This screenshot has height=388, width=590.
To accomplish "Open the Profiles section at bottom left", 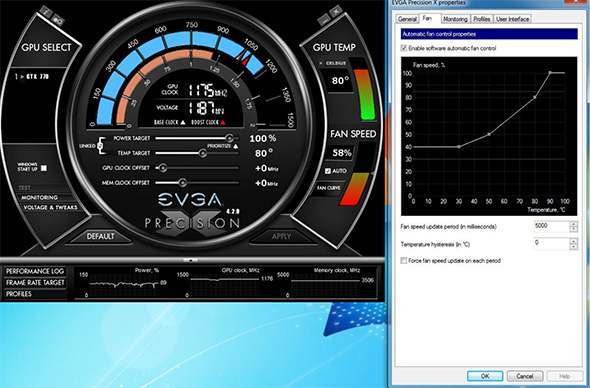I will click(x=35, y=294).
